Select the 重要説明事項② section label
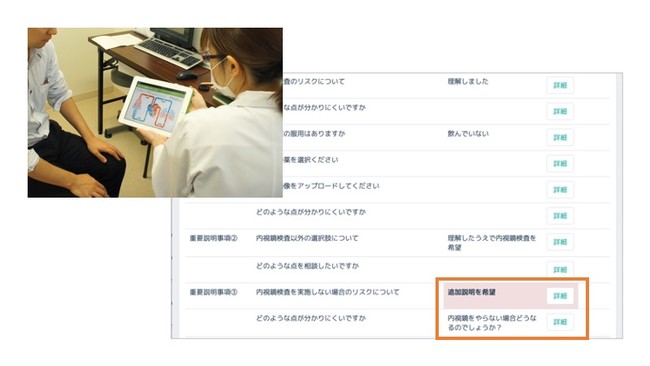The height and width of the screenshot is (366, 650). (x=213, y=238)
